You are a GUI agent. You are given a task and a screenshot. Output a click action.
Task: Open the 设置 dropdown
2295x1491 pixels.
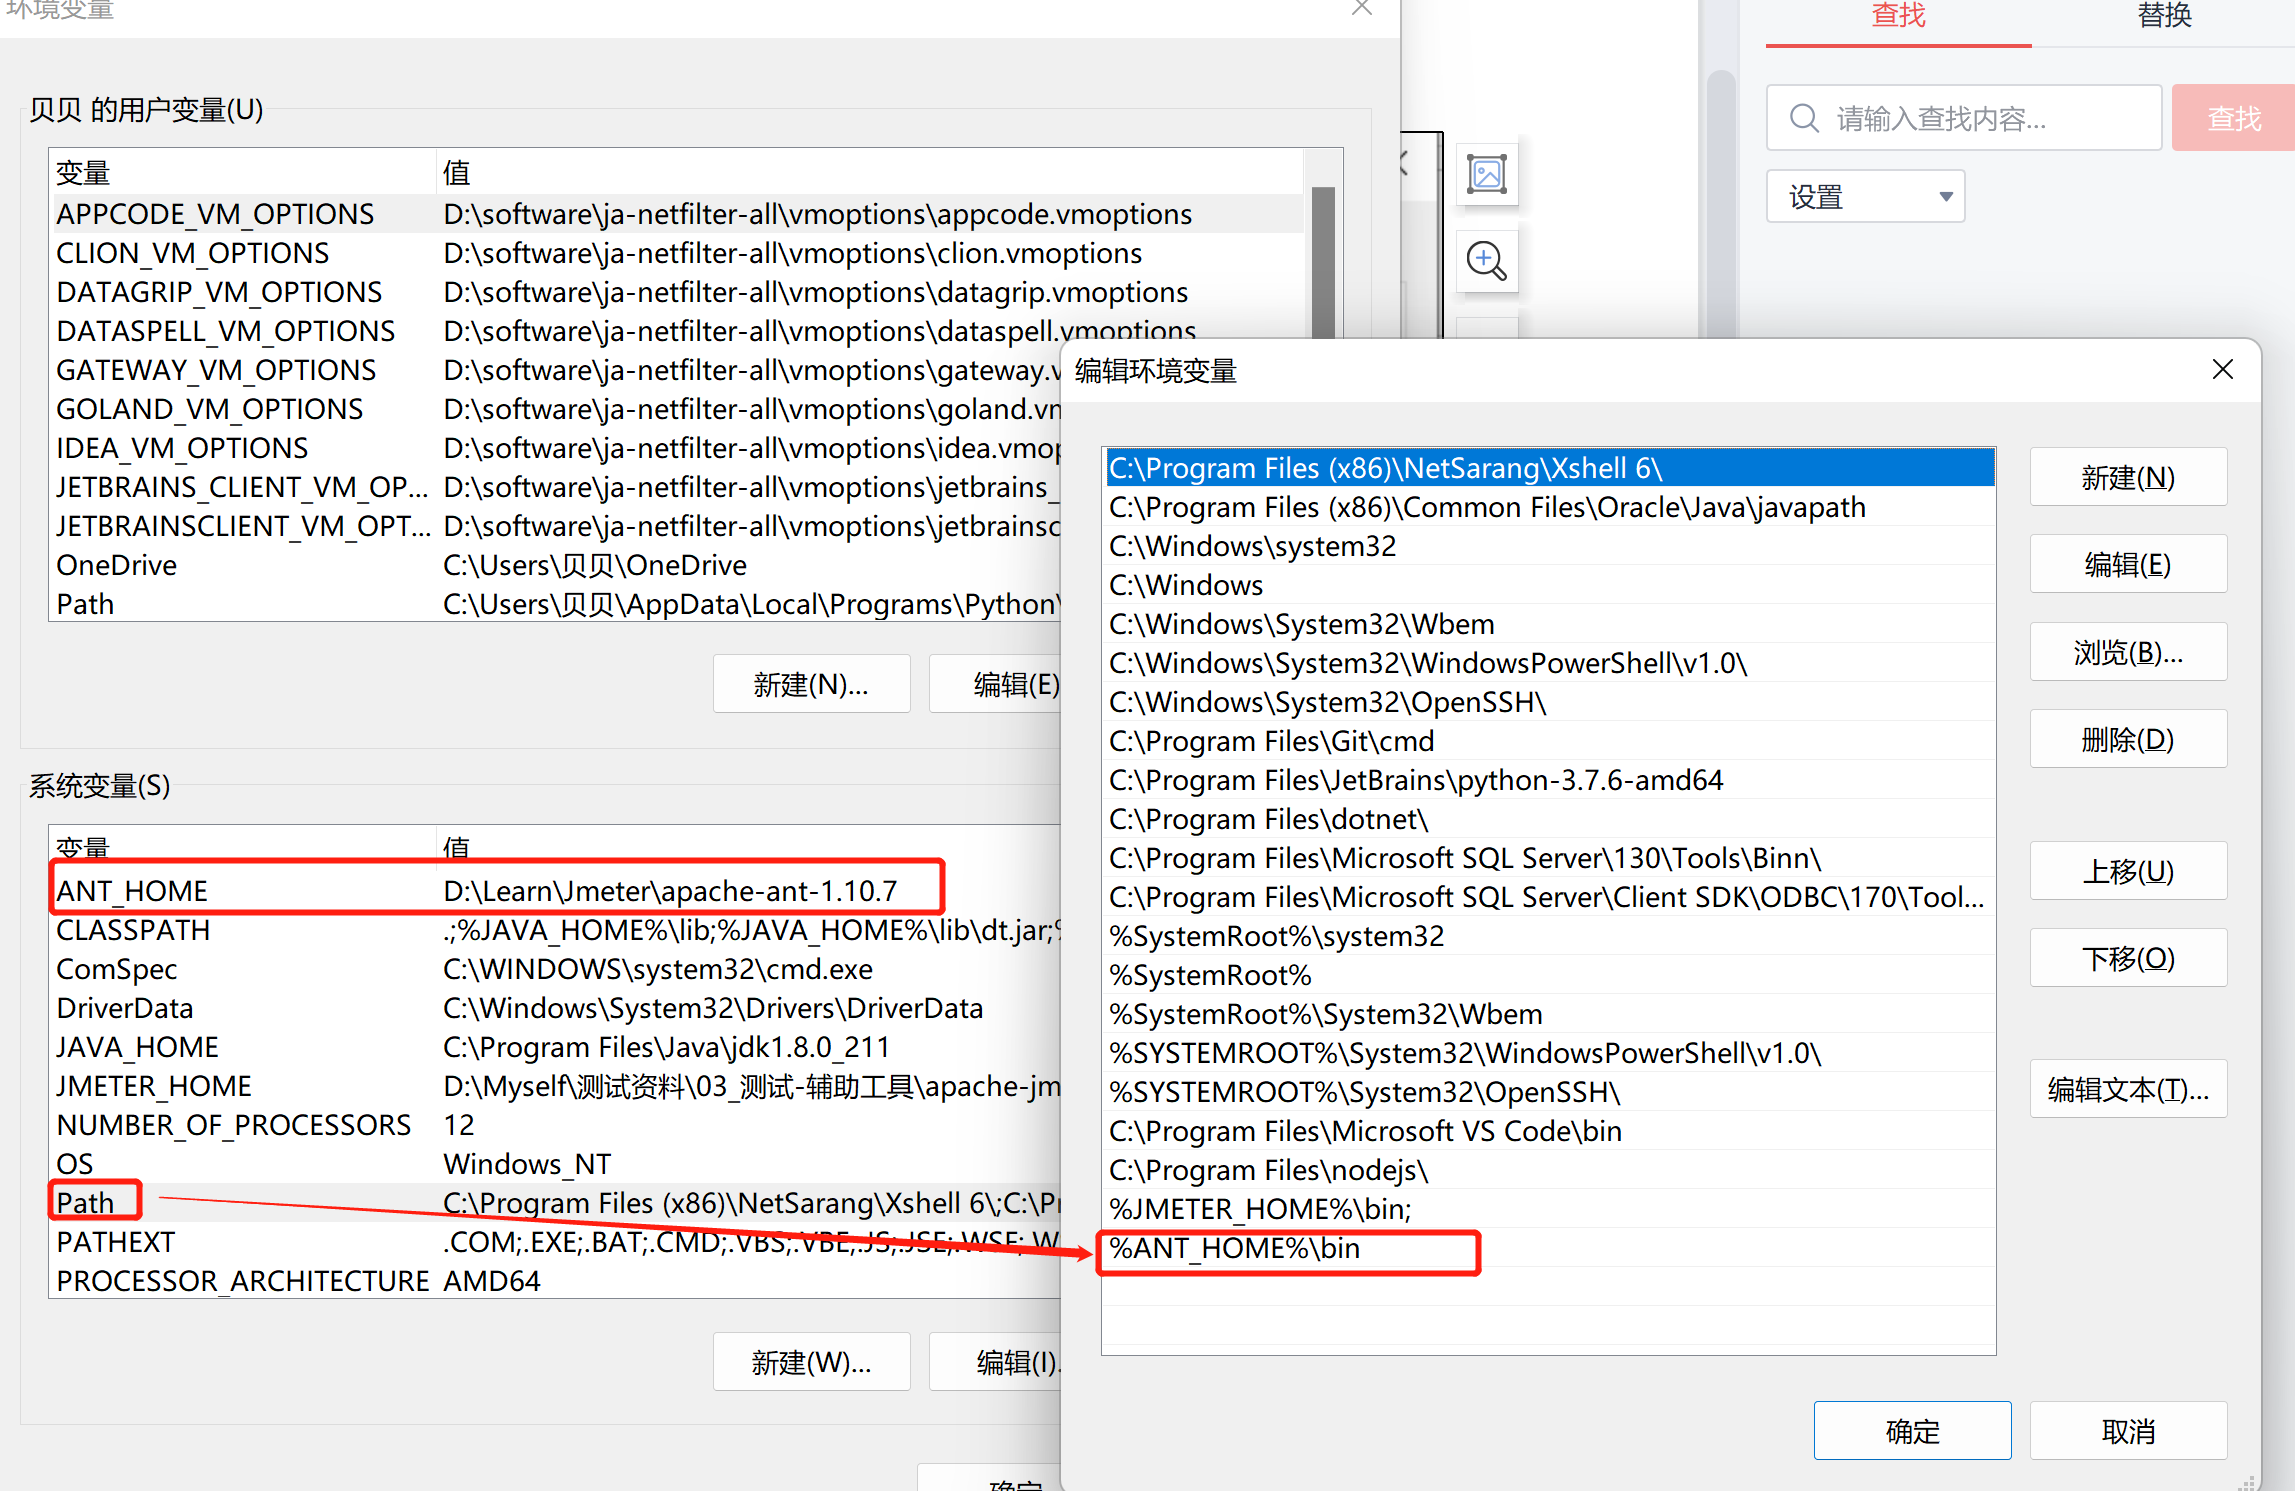[x=1865, y=197]
